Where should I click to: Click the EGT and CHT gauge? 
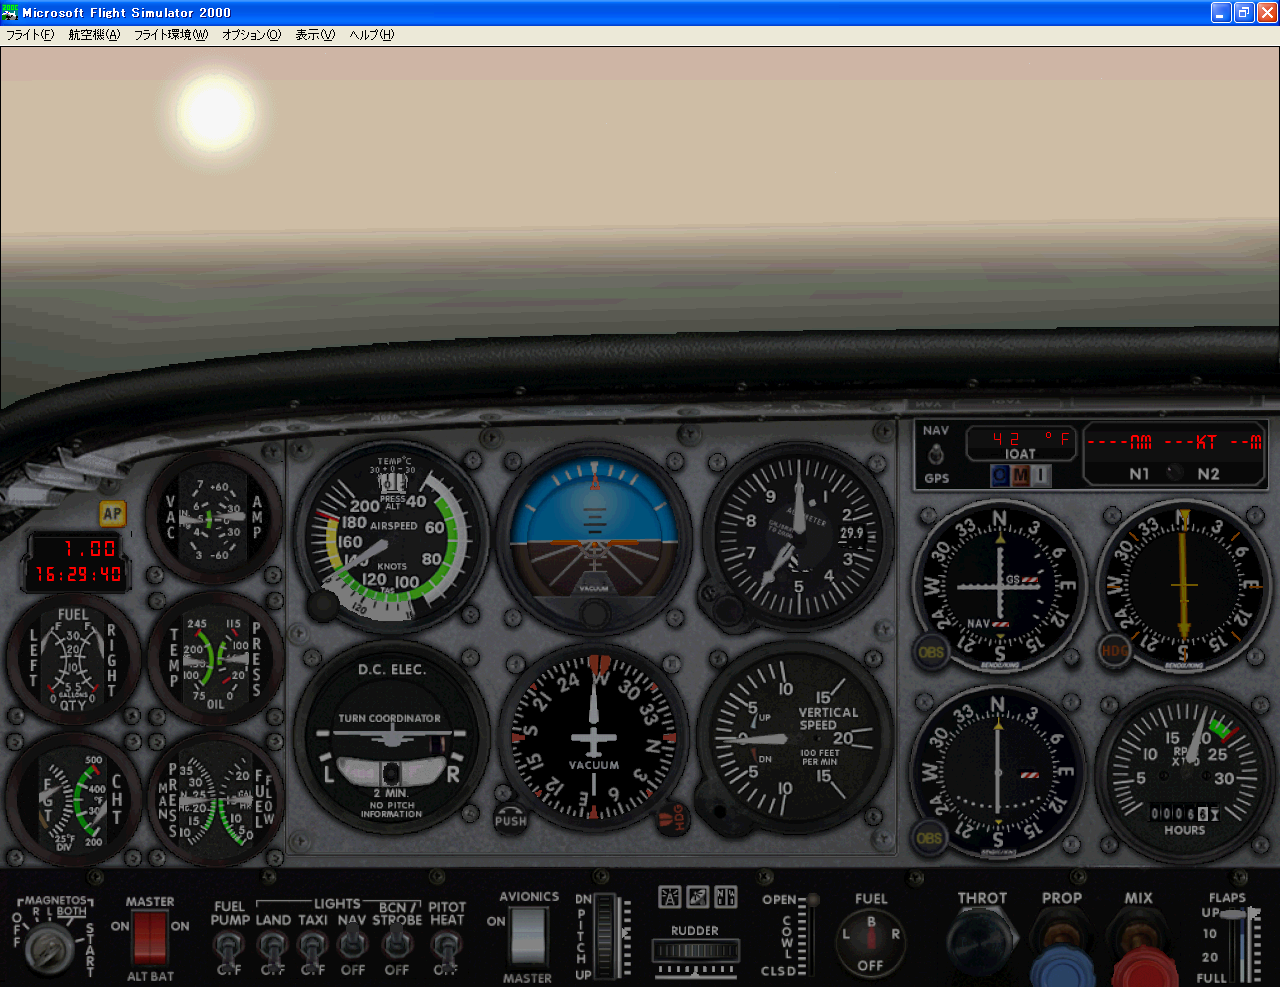click(73, 800)
